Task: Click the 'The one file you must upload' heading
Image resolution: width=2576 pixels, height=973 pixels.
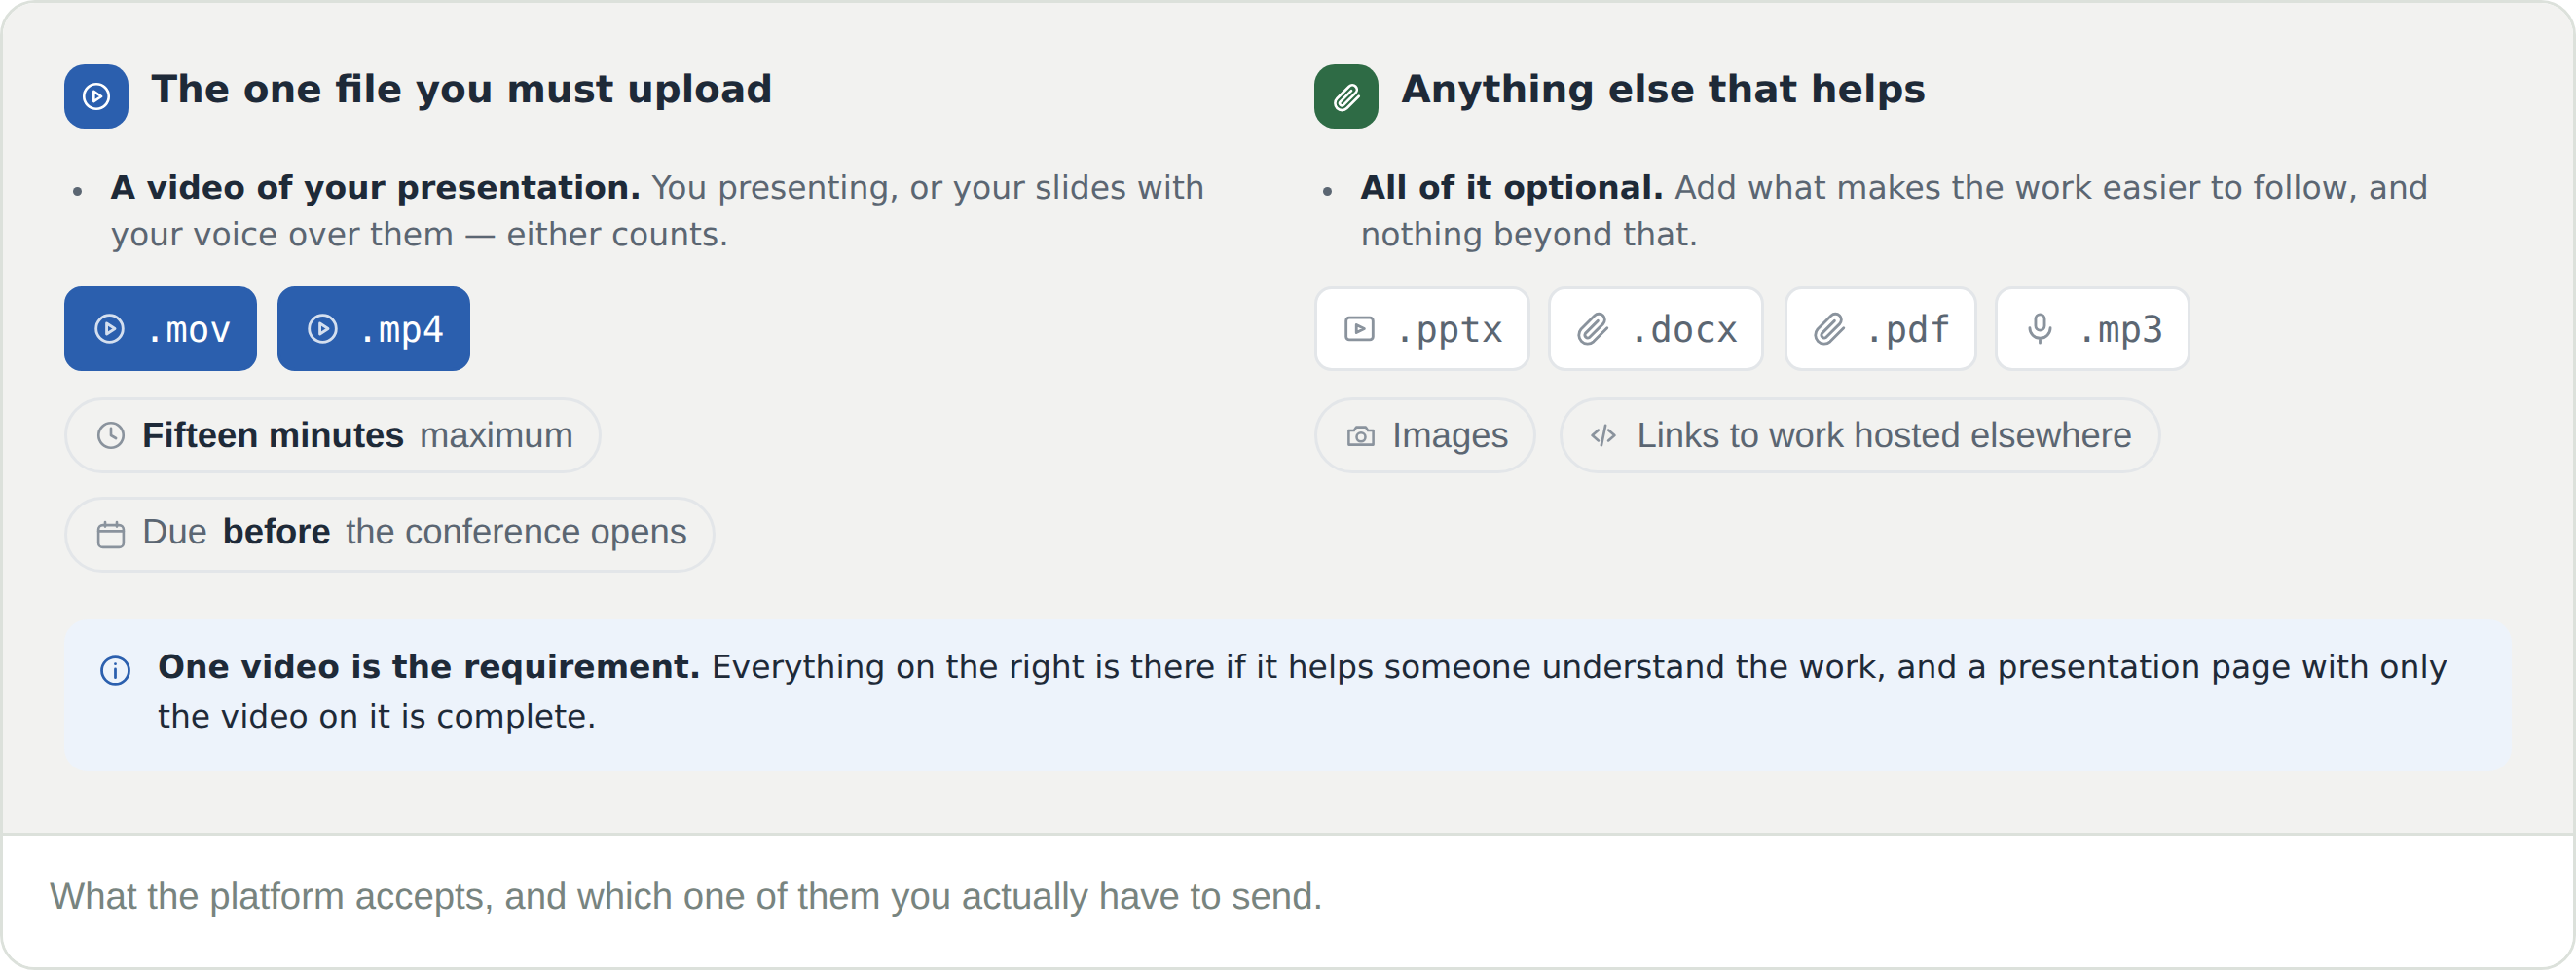Action: [x=461, y=89]
